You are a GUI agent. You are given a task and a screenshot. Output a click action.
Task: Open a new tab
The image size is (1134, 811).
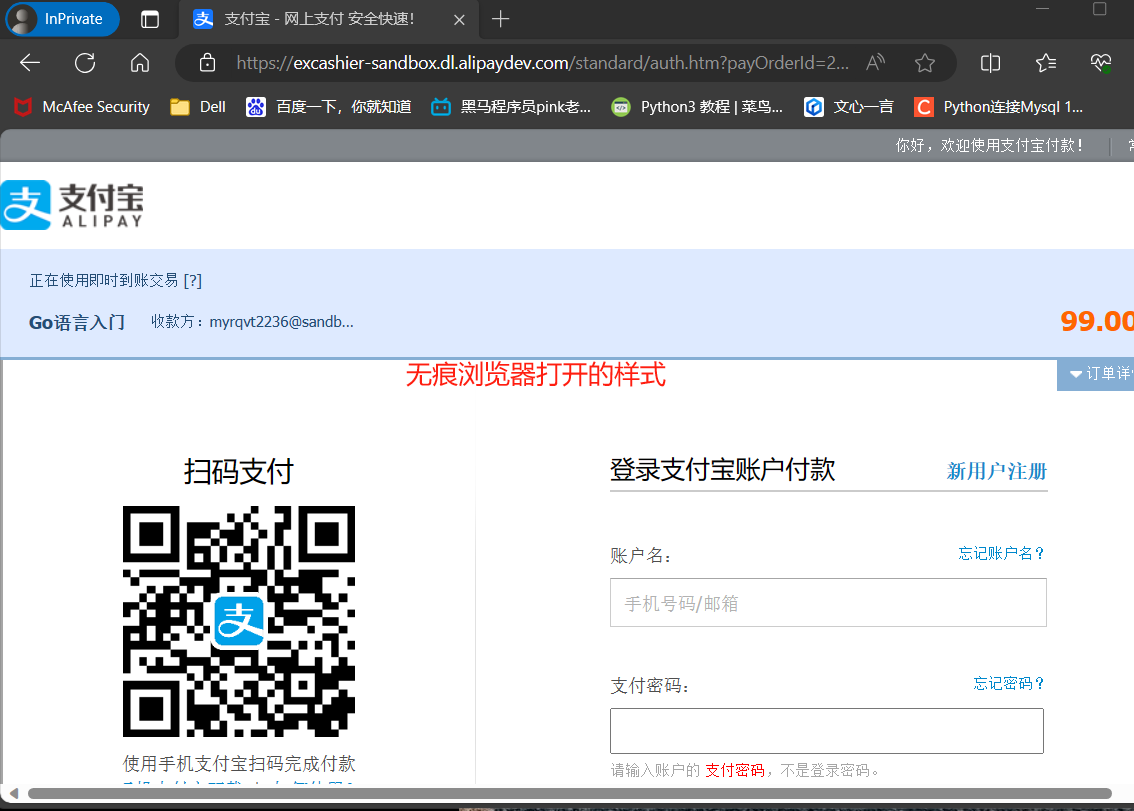click(500, 19)
